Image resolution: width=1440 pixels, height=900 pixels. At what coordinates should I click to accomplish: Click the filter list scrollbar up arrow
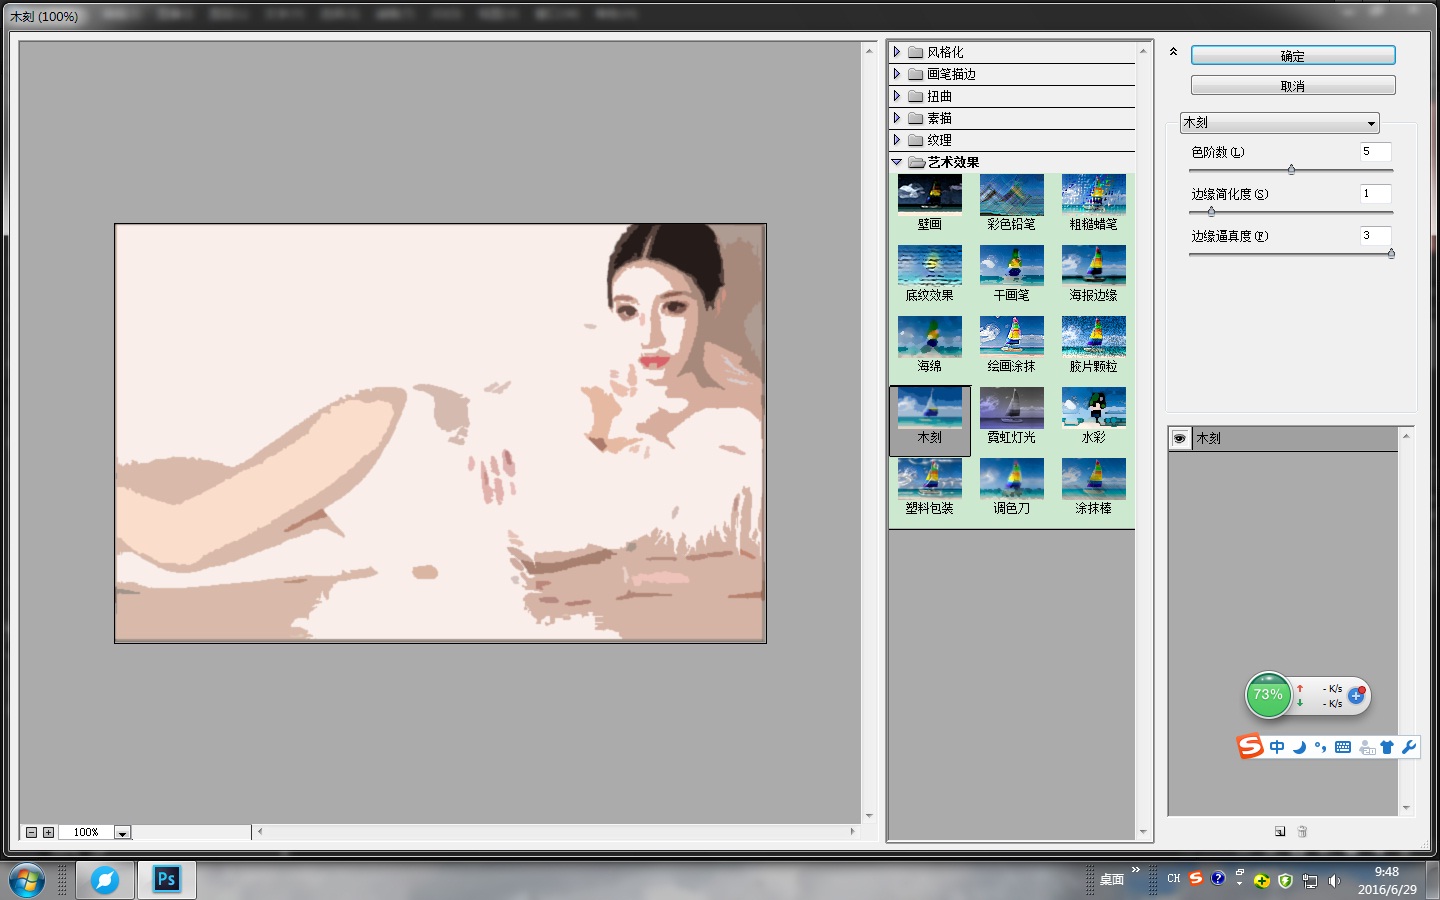(x=1143, y=49)
